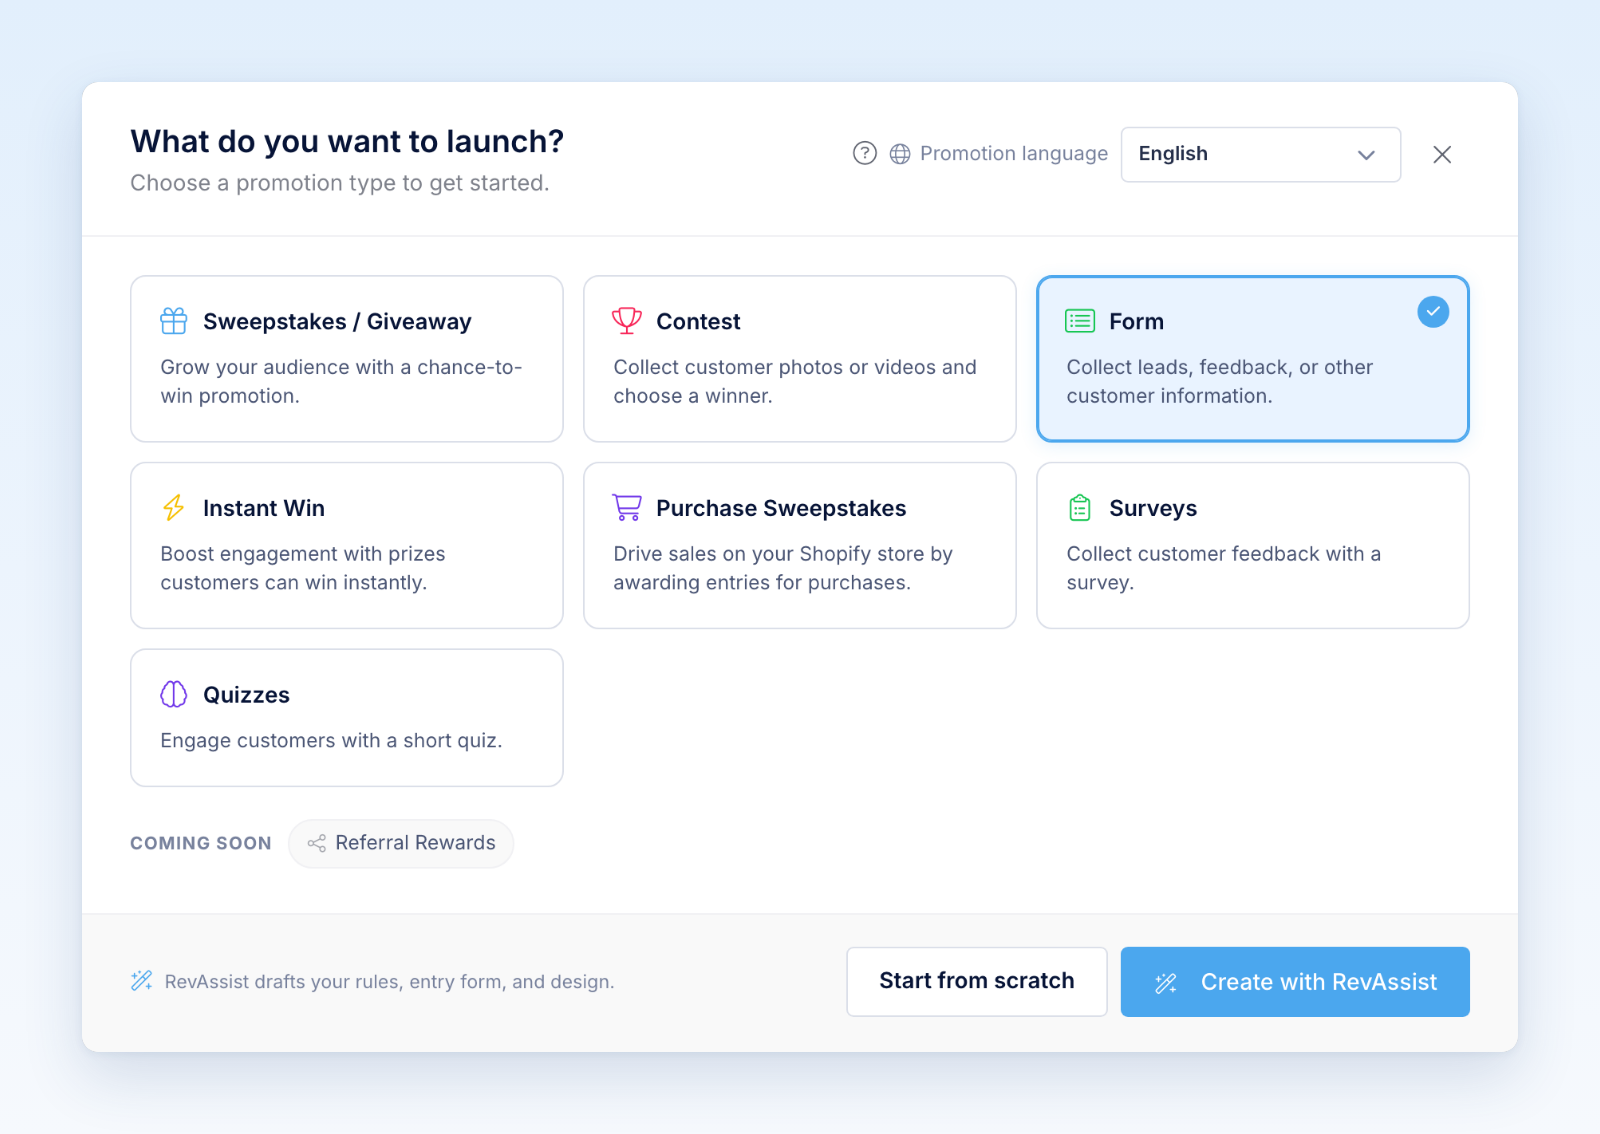Image resolution: width=1600 pixels, height=1134 pixels.
Task: Click 'Boost engagement with prizes' description
Action: click(x=303, y=568)
